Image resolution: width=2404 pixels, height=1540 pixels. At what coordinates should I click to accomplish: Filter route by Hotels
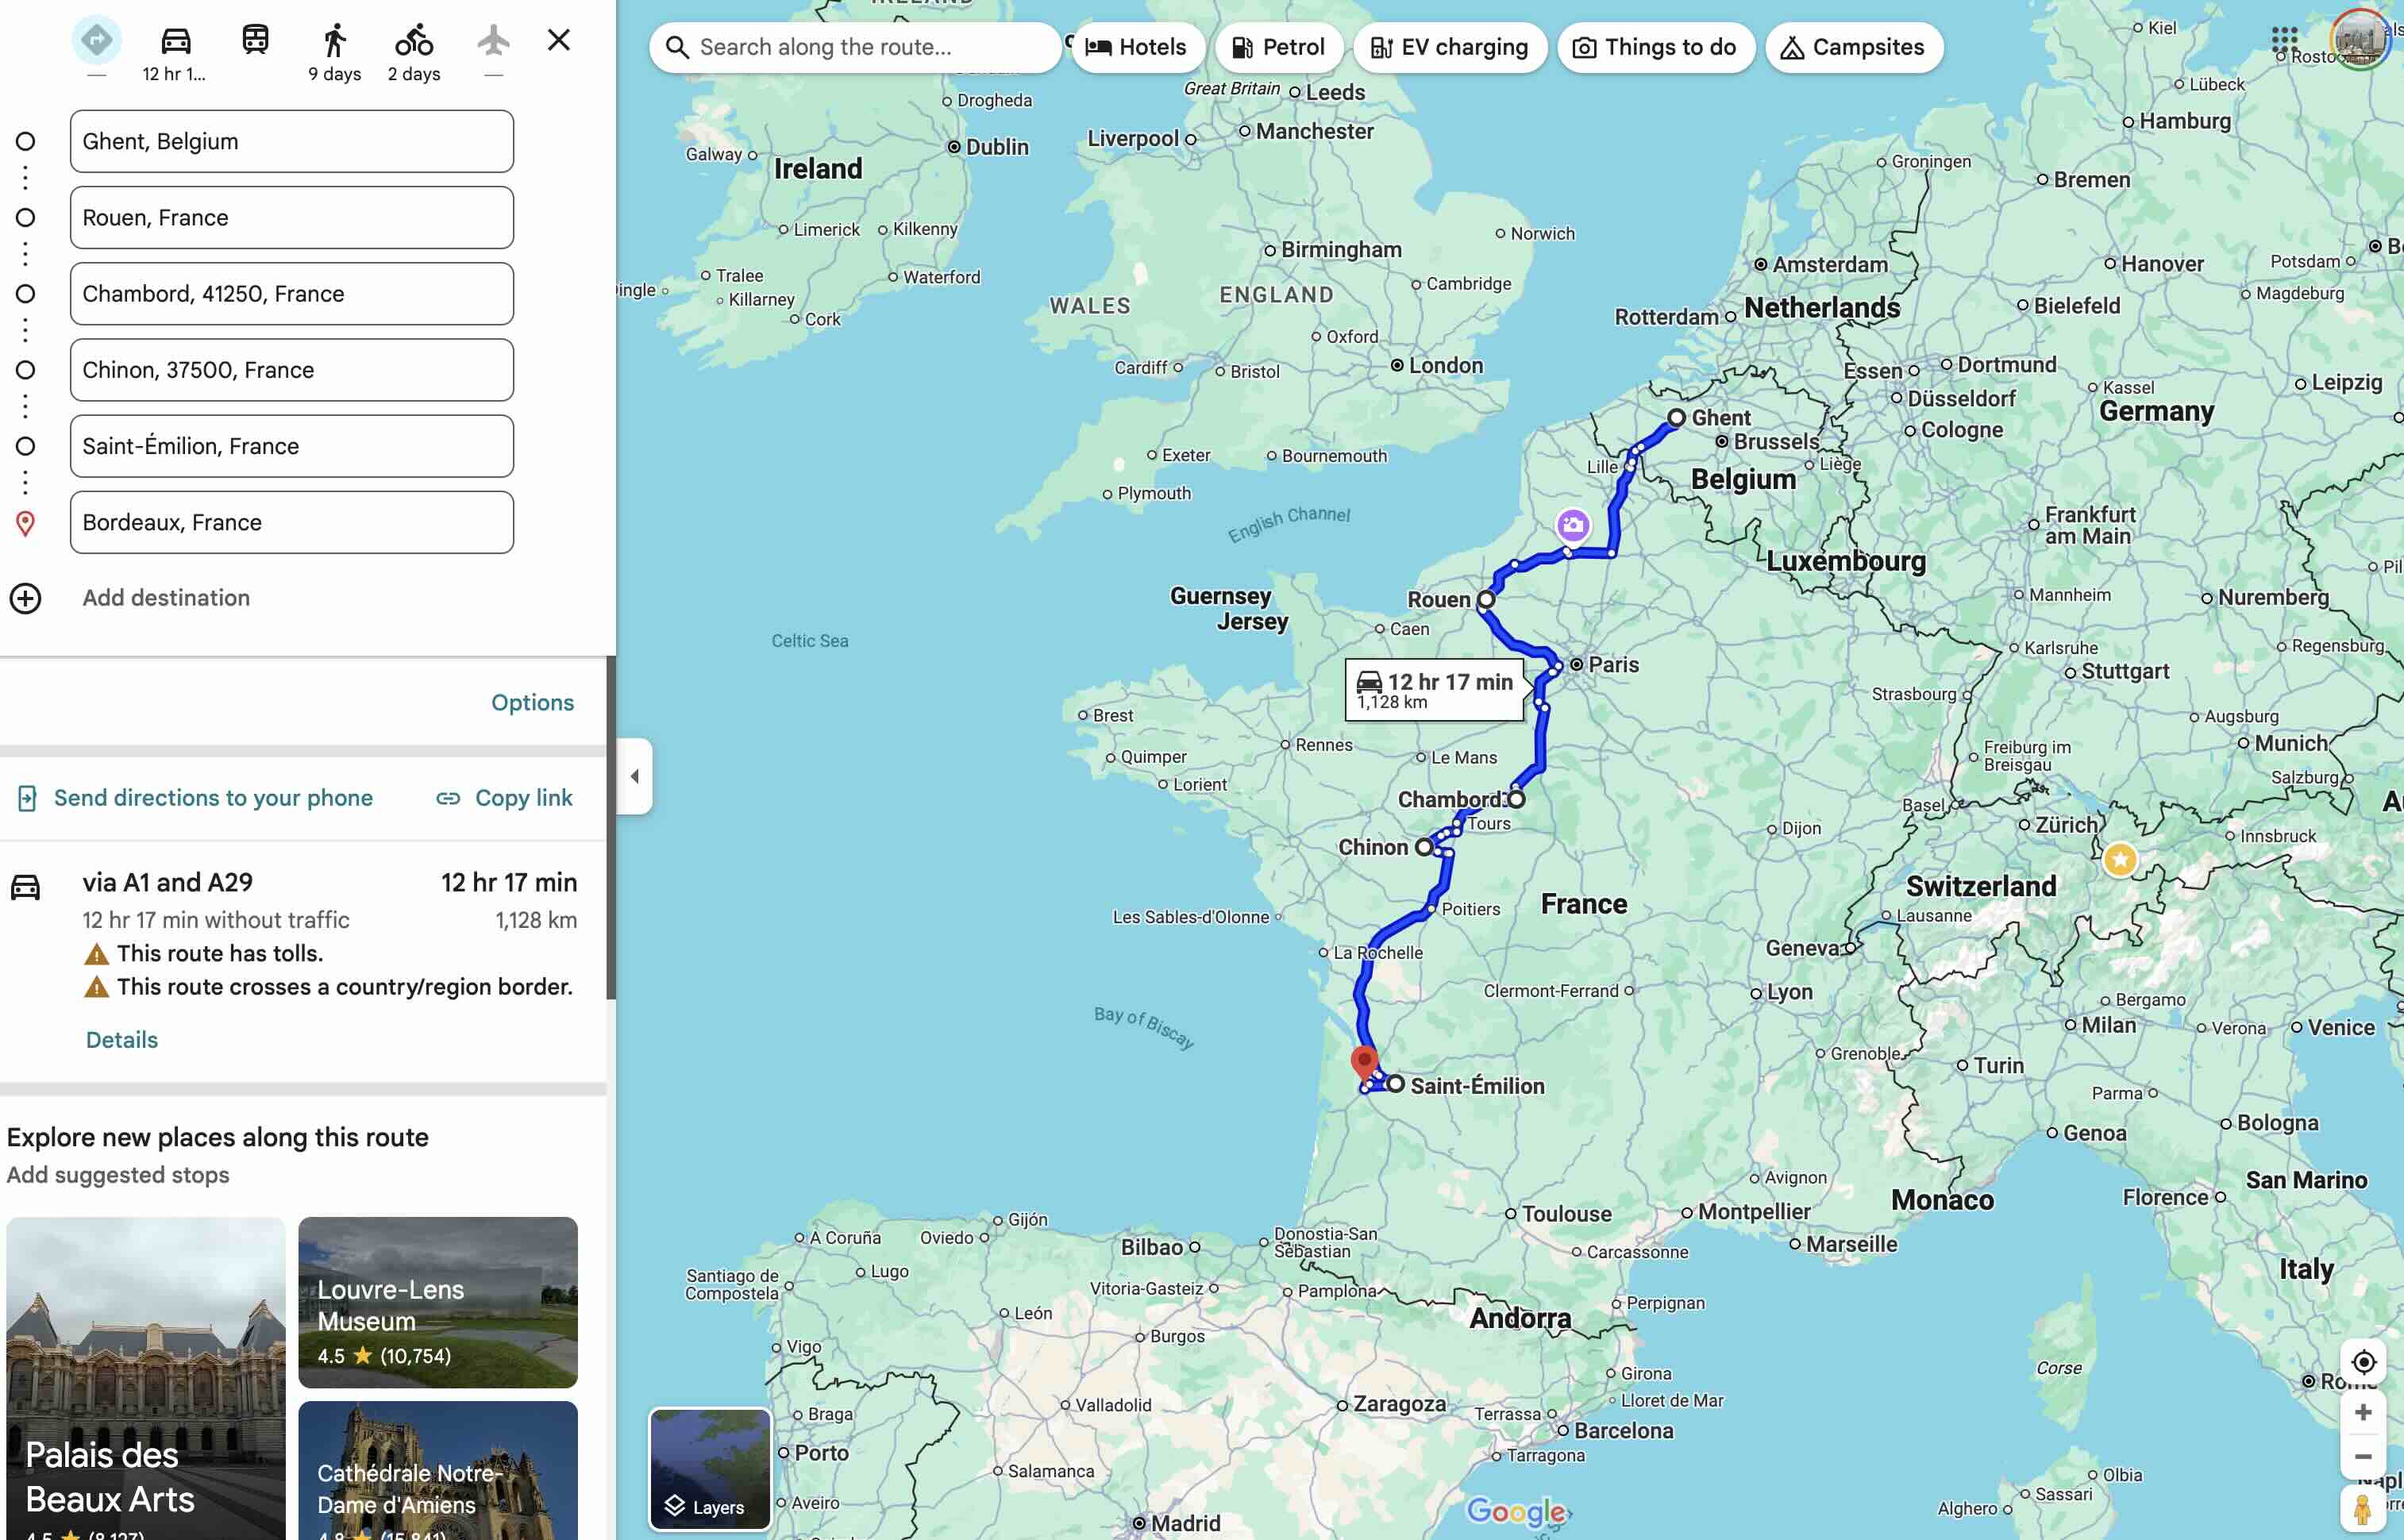1136,47
